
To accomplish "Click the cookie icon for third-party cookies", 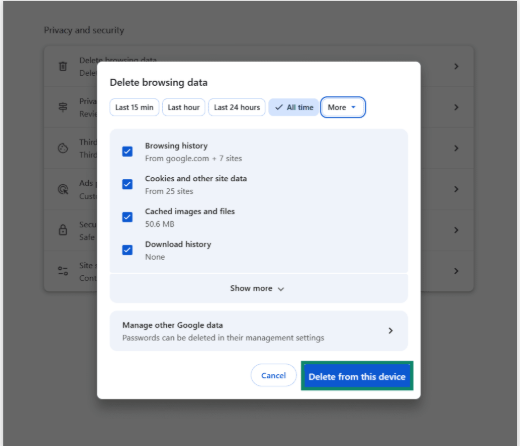I will 63,148.
